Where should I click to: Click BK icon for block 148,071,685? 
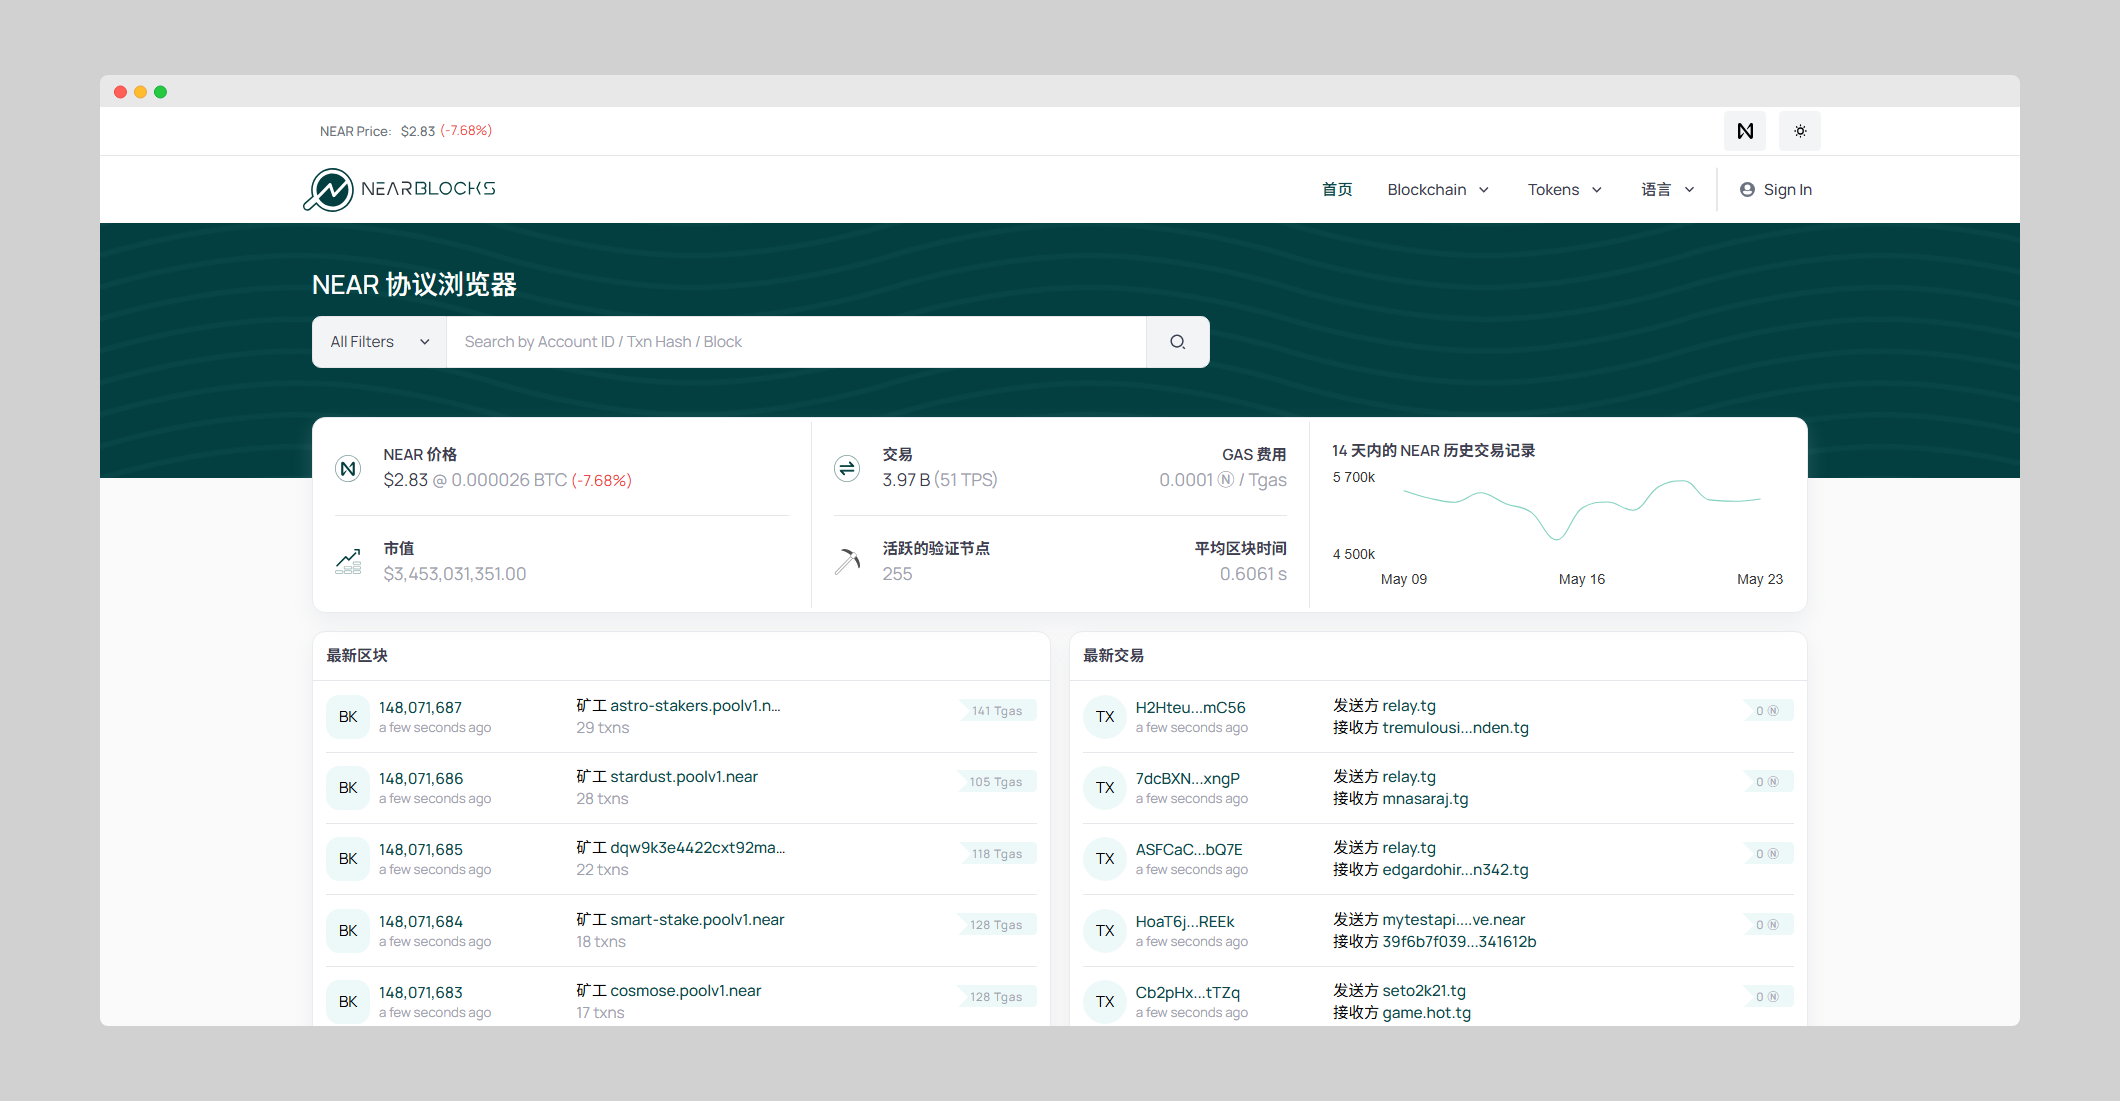tap(348, 859)
